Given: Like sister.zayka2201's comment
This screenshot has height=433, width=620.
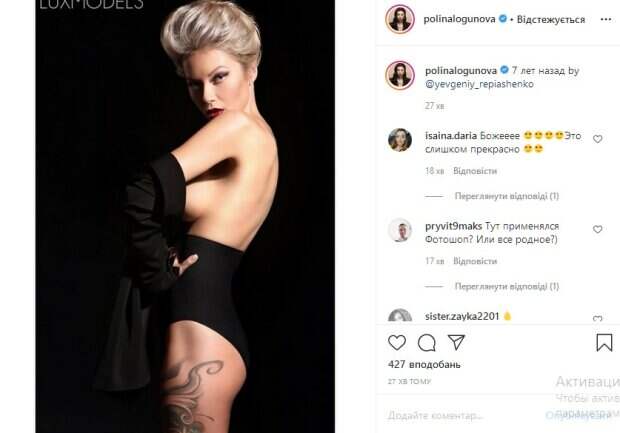Looking at the screenshot, I should coord(597,319).
